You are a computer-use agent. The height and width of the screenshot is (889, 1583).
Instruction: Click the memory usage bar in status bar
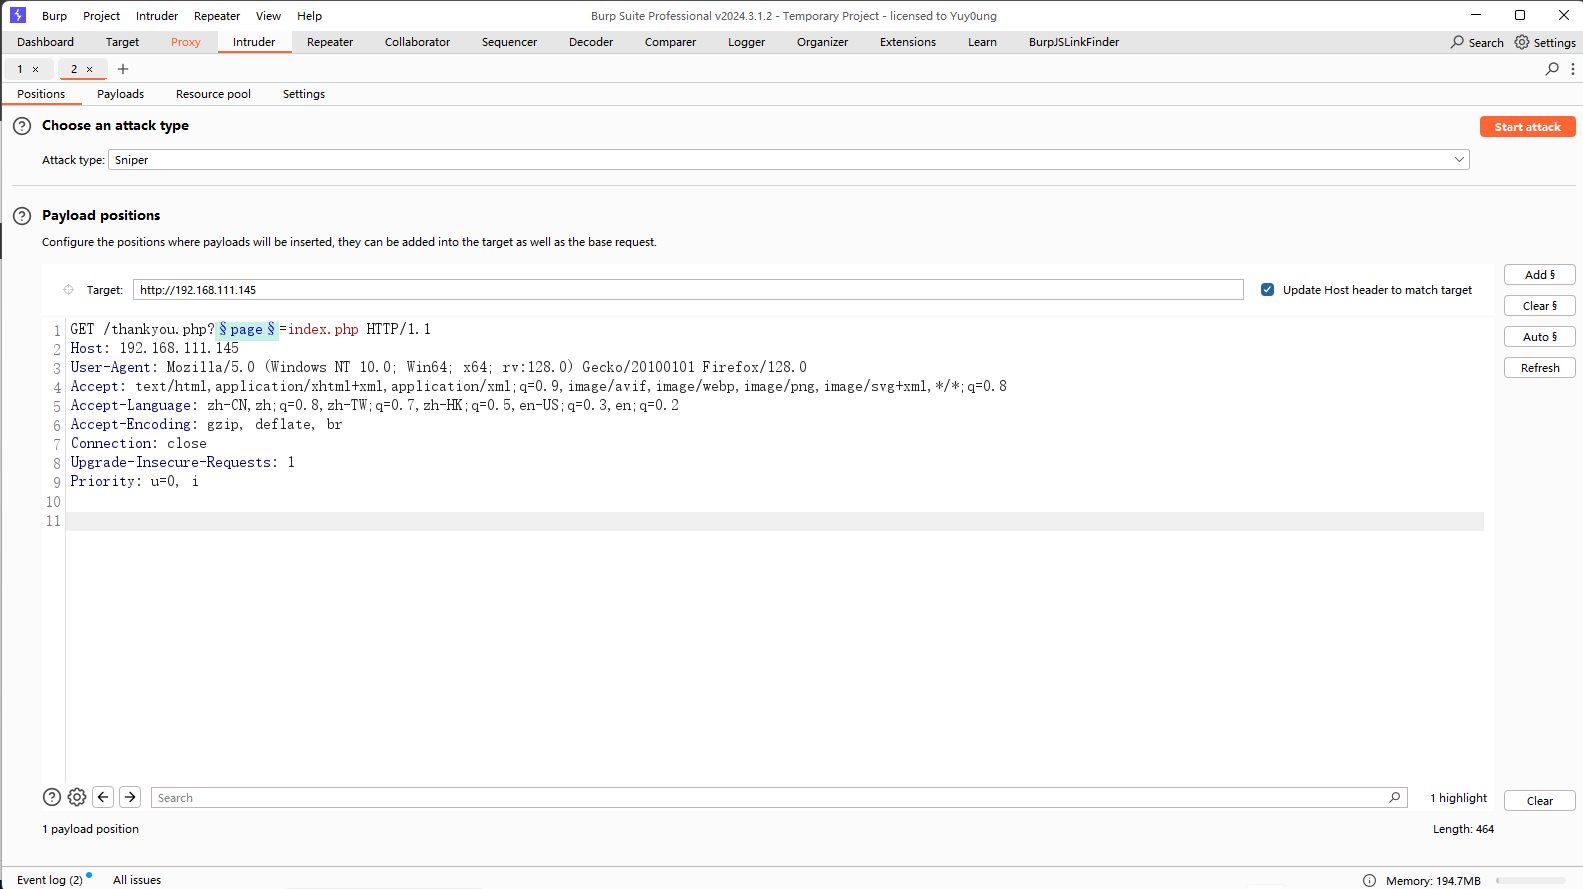(x=1530, y=880)
